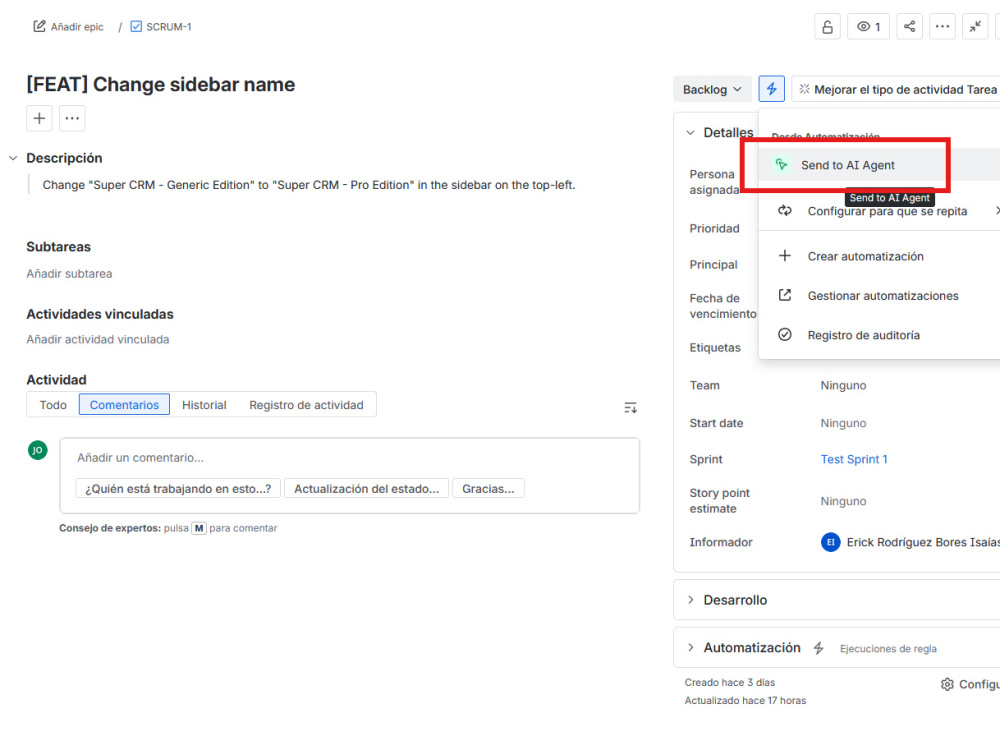The width and height of the screenshot is (1000, 750).
Task: Insert the ¿Quién está trabajando en esto? suggestion
Action: [178, 489]
